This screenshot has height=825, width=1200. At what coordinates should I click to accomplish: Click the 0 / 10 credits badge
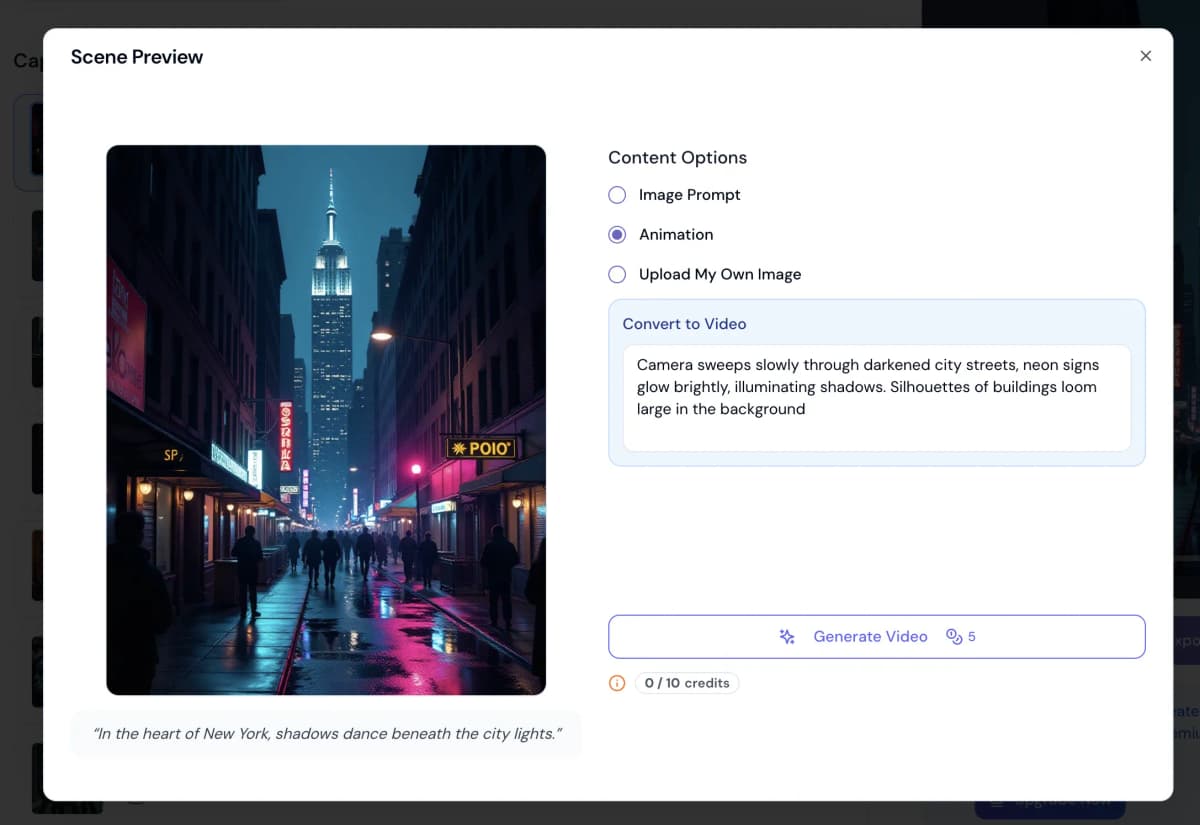click(687, 684)
